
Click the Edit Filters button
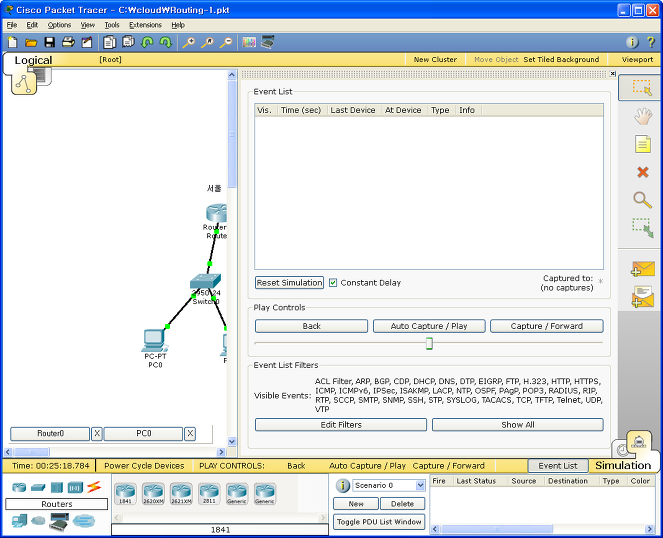tap(341, 425)
